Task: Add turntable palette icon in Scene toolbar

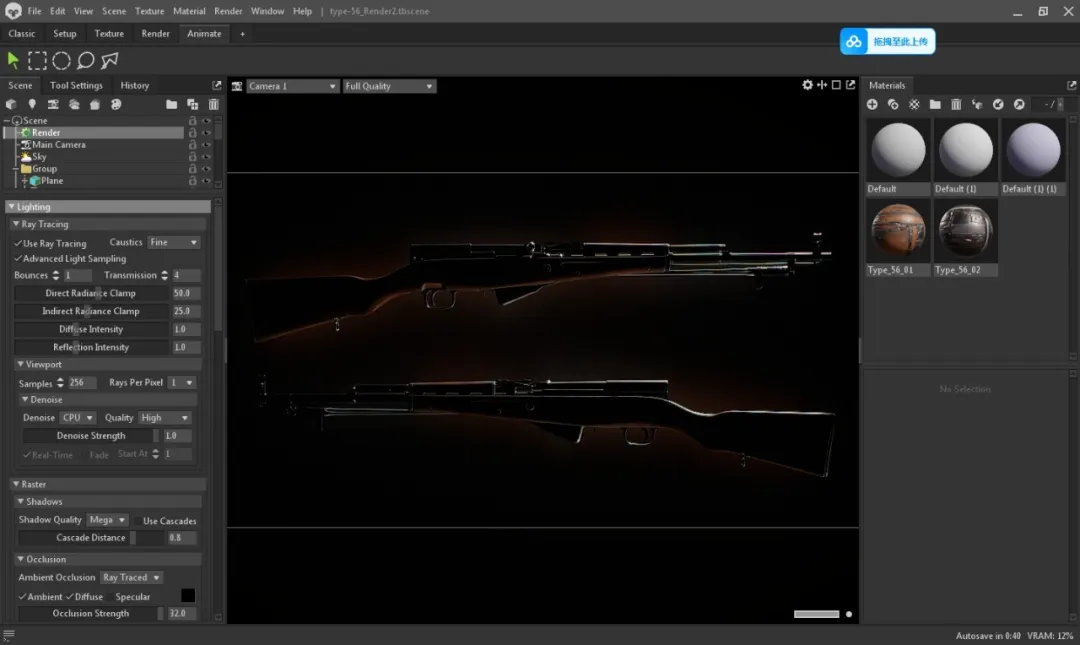Action: click(116, 104)
